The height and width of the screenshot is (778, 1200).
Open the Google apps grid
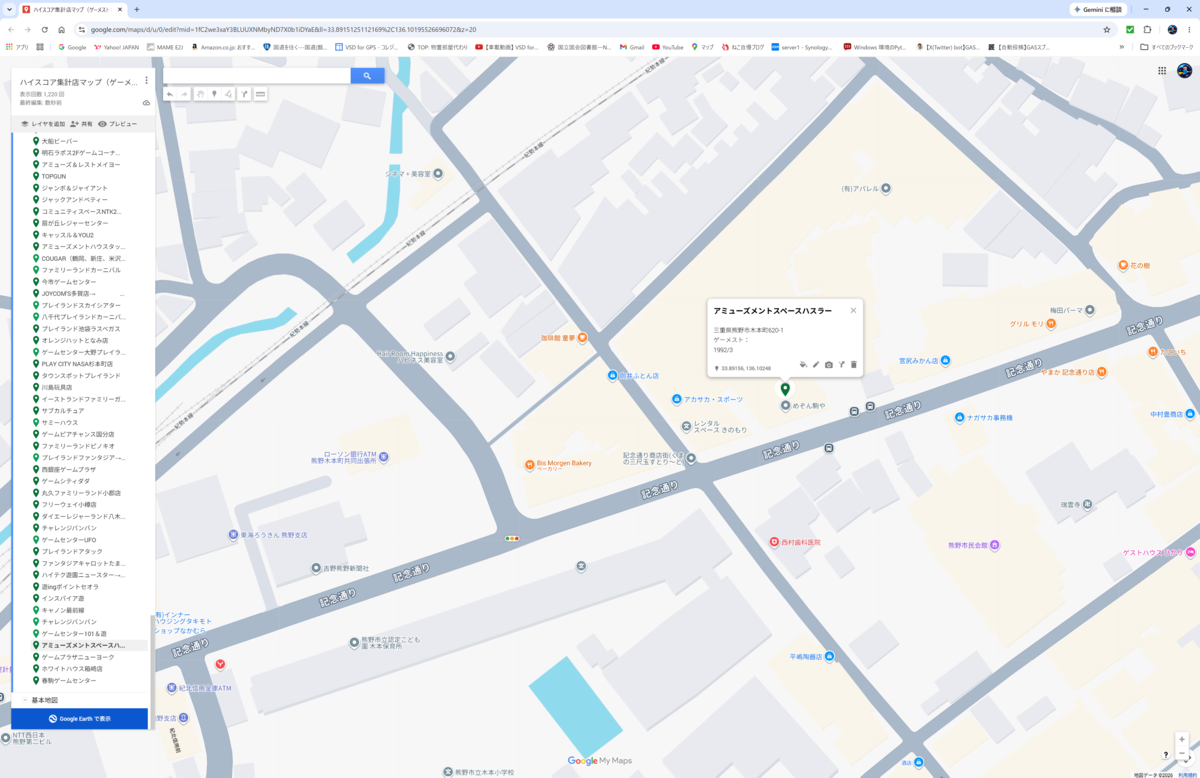click(1162, 71)
